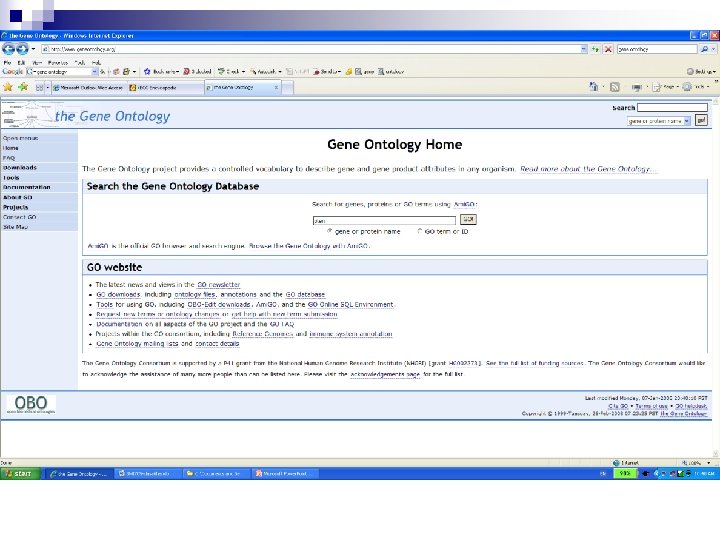Open the recent pages dropdown beside Forward arrow
The height and width of the screenshot is (540, 720).
(x=33, y=49)
